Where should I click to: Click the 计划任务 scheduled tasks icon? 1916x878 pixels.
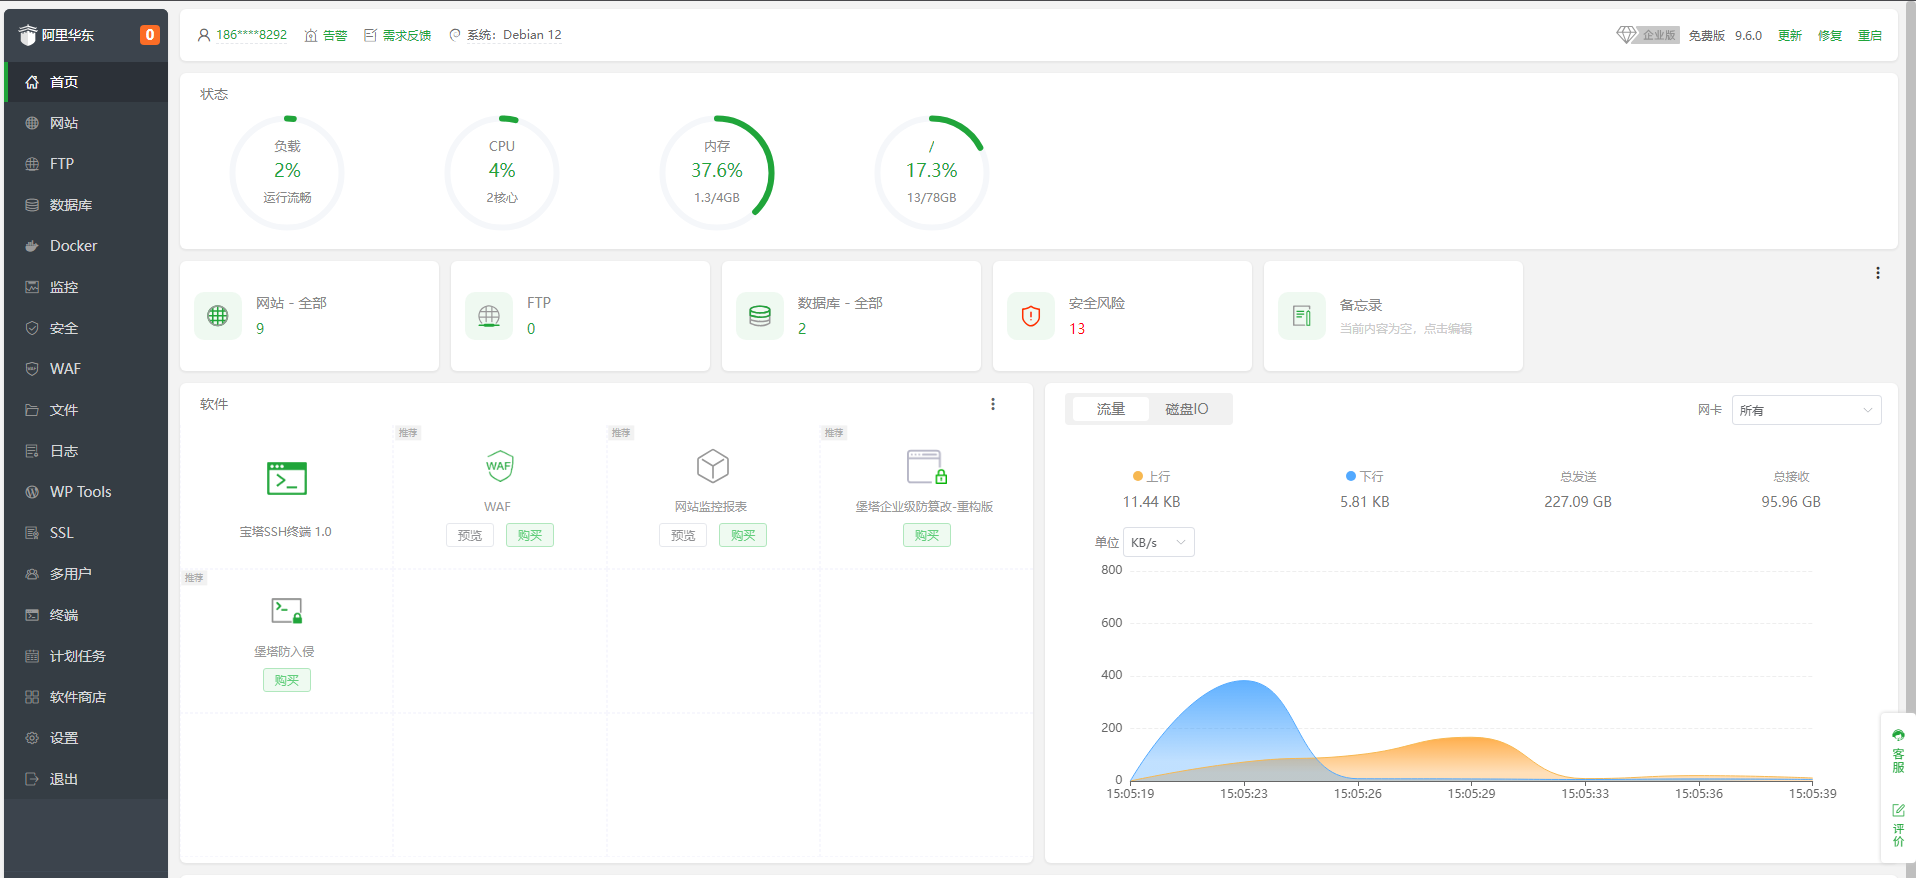click(x=32, y=656)
